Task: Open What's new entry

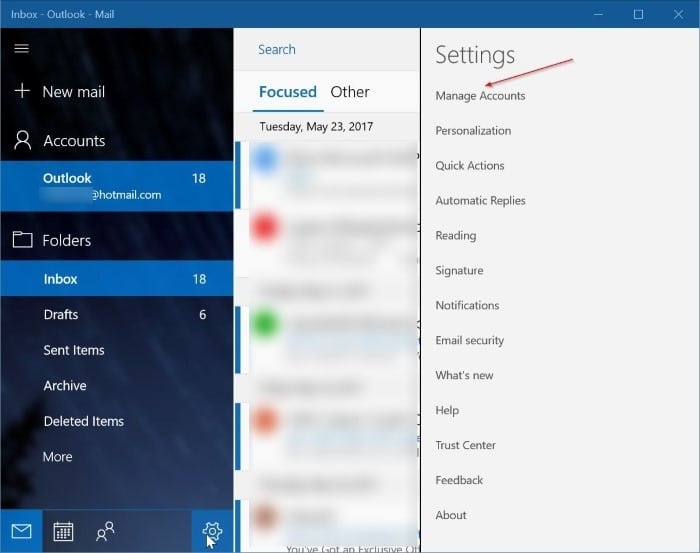Action: click(x=464, y=375)
